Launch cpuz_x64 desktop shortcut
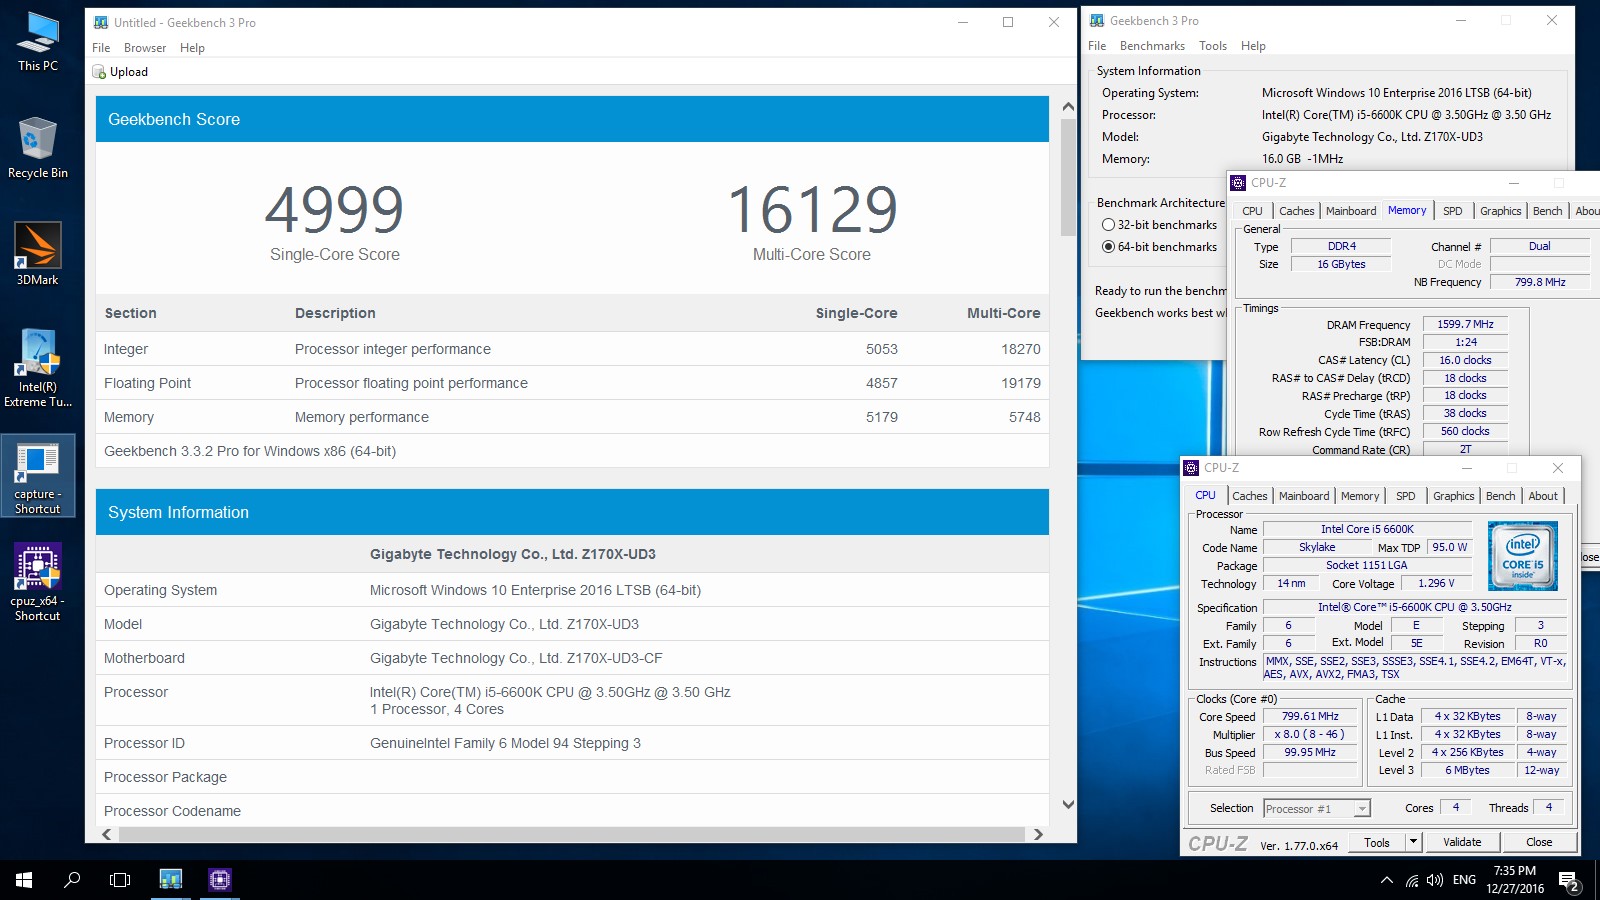 38,583
